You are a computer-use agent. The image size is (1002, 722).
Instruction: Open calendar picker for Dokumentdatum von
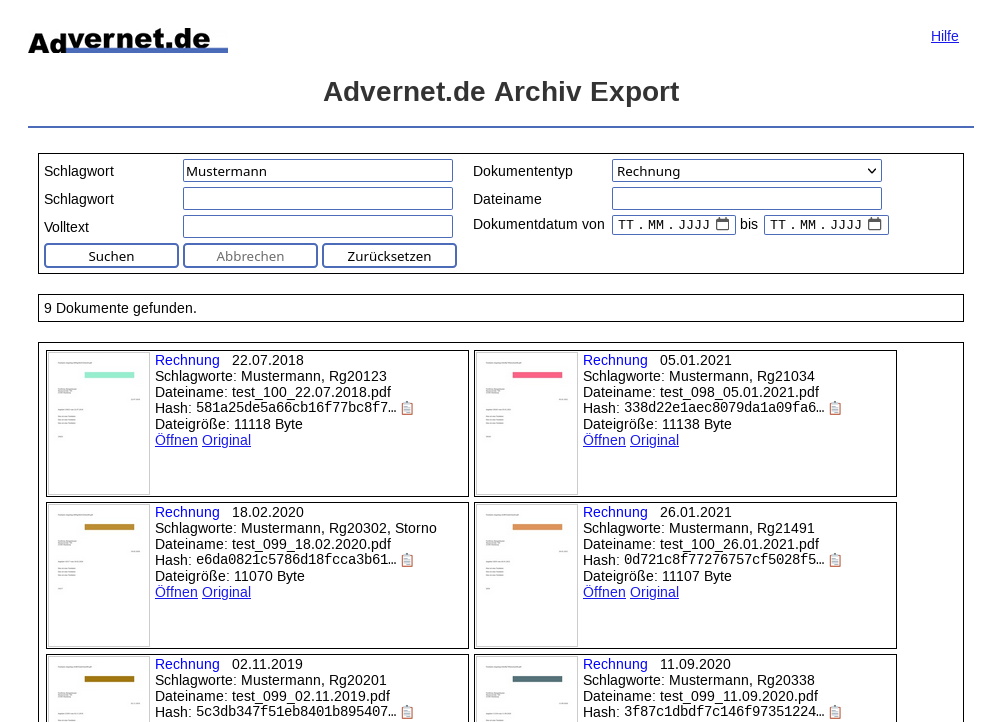coord(723,224)
